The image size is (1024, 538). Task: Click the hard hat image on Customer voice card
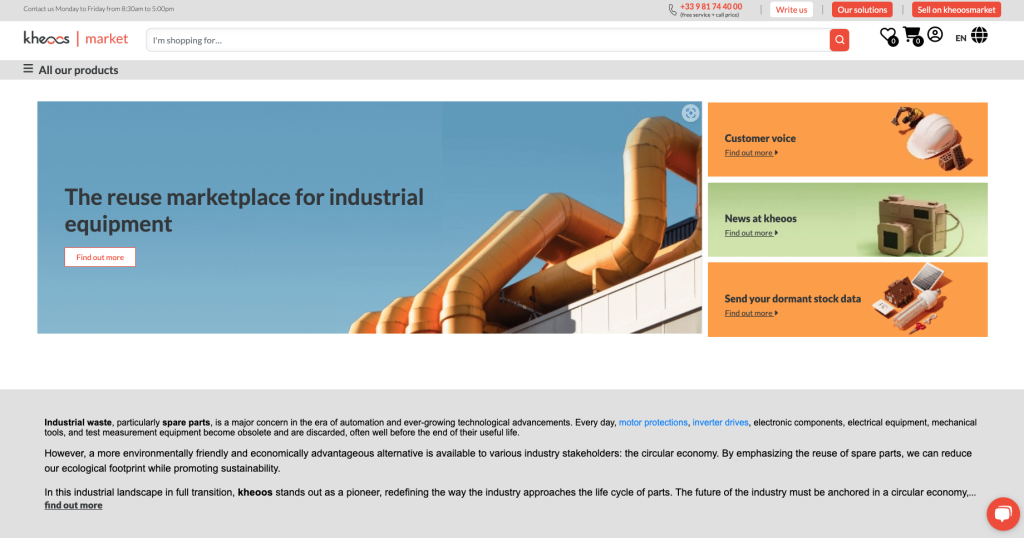(931, 138)
